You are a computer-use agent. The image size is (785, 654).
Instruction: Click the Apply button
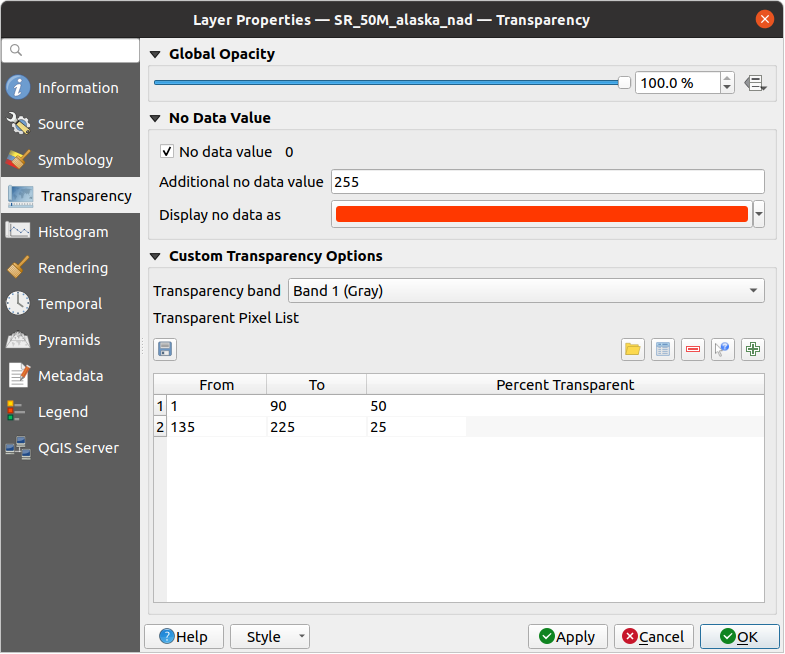click(x=567, y=637)
